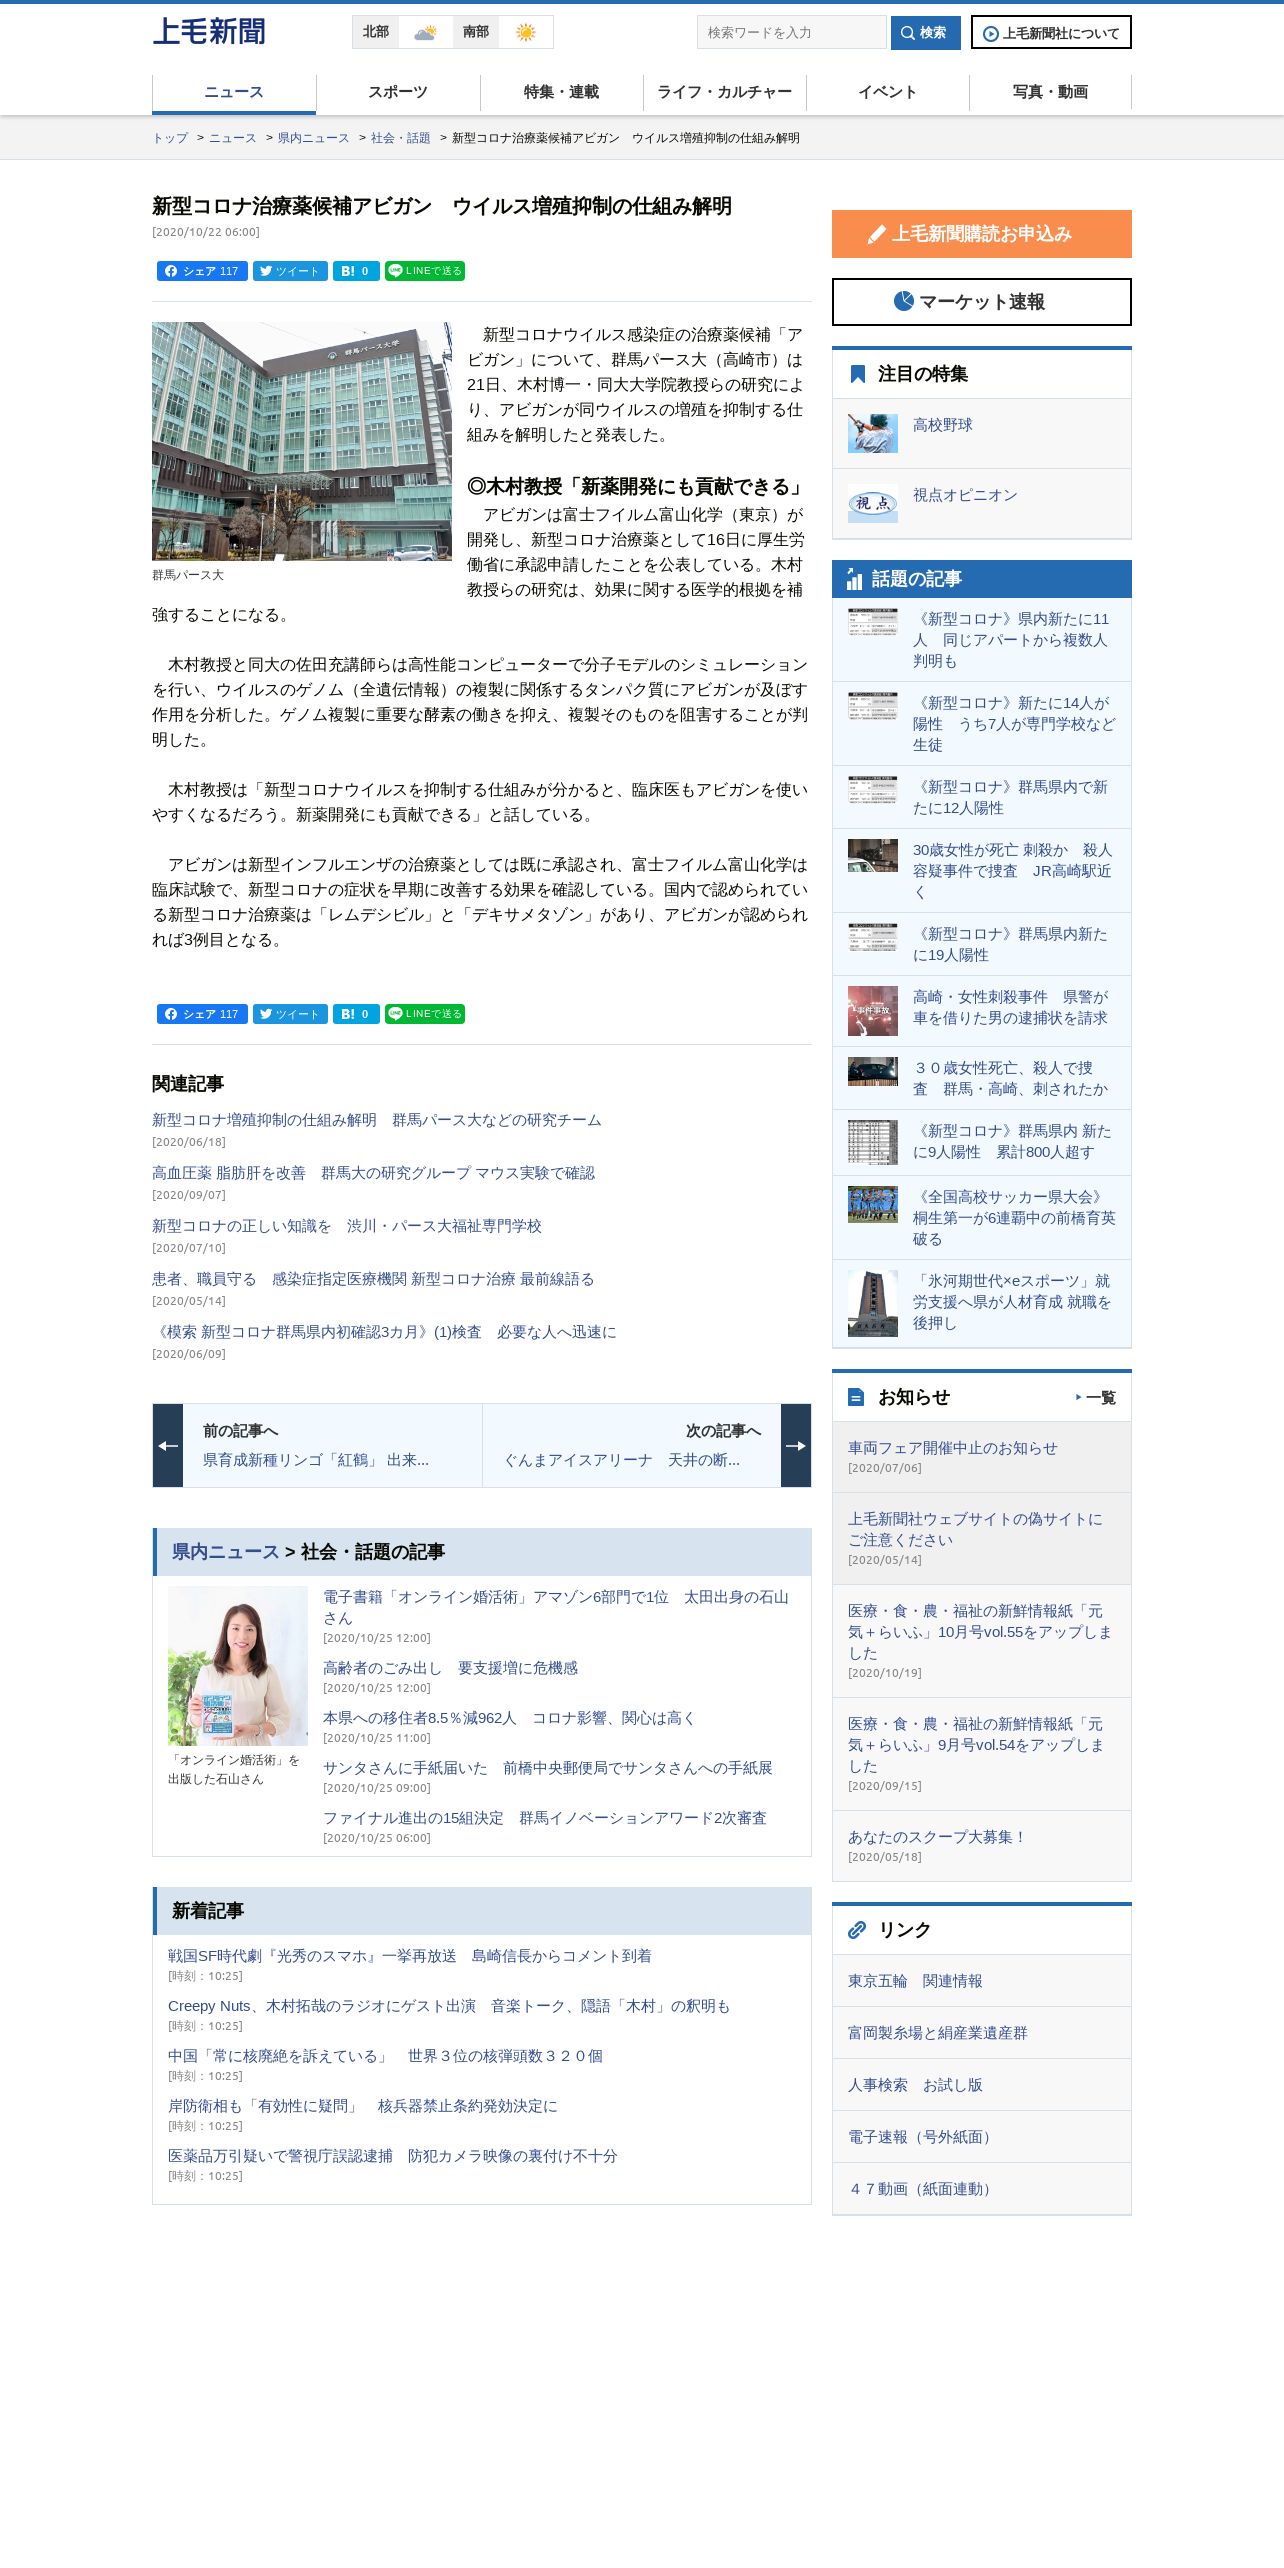This screenshot has width=1284, height=2568.
Task: Open related 新型コロナ増殖抑制の仕組み解明 article
Action: (x=377, y=1120)
